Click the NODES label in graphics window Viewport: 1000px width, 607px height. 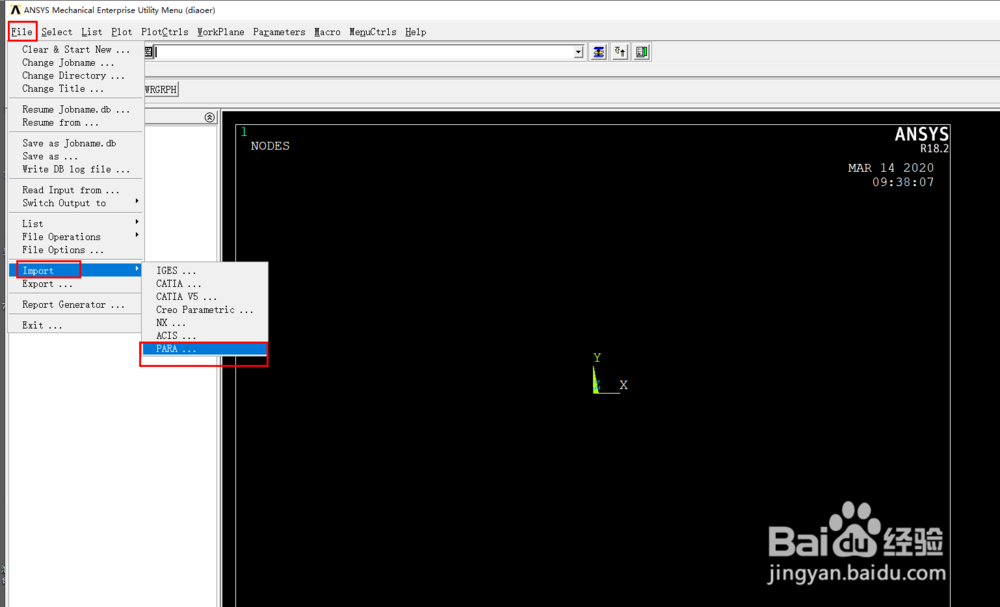tap(270, 145)
